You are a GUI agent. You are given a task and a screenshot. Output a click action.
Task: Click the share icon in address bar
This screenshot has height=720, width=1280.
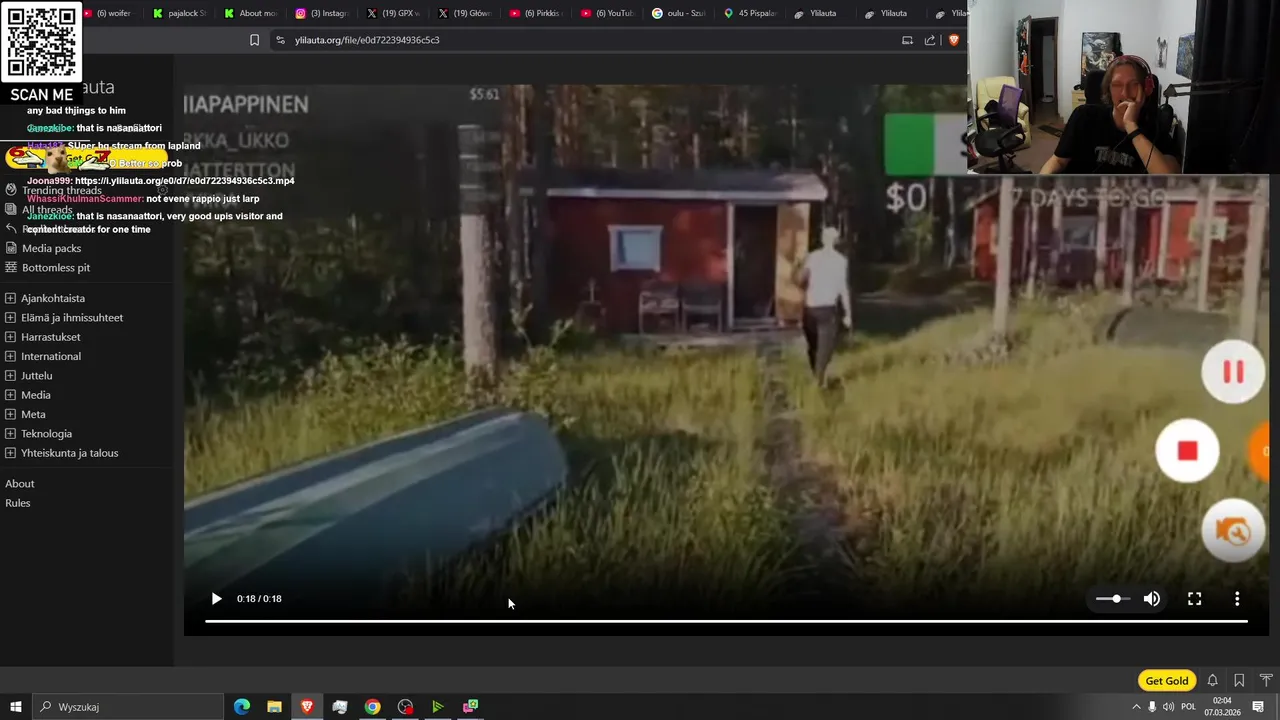pos(930,40)
